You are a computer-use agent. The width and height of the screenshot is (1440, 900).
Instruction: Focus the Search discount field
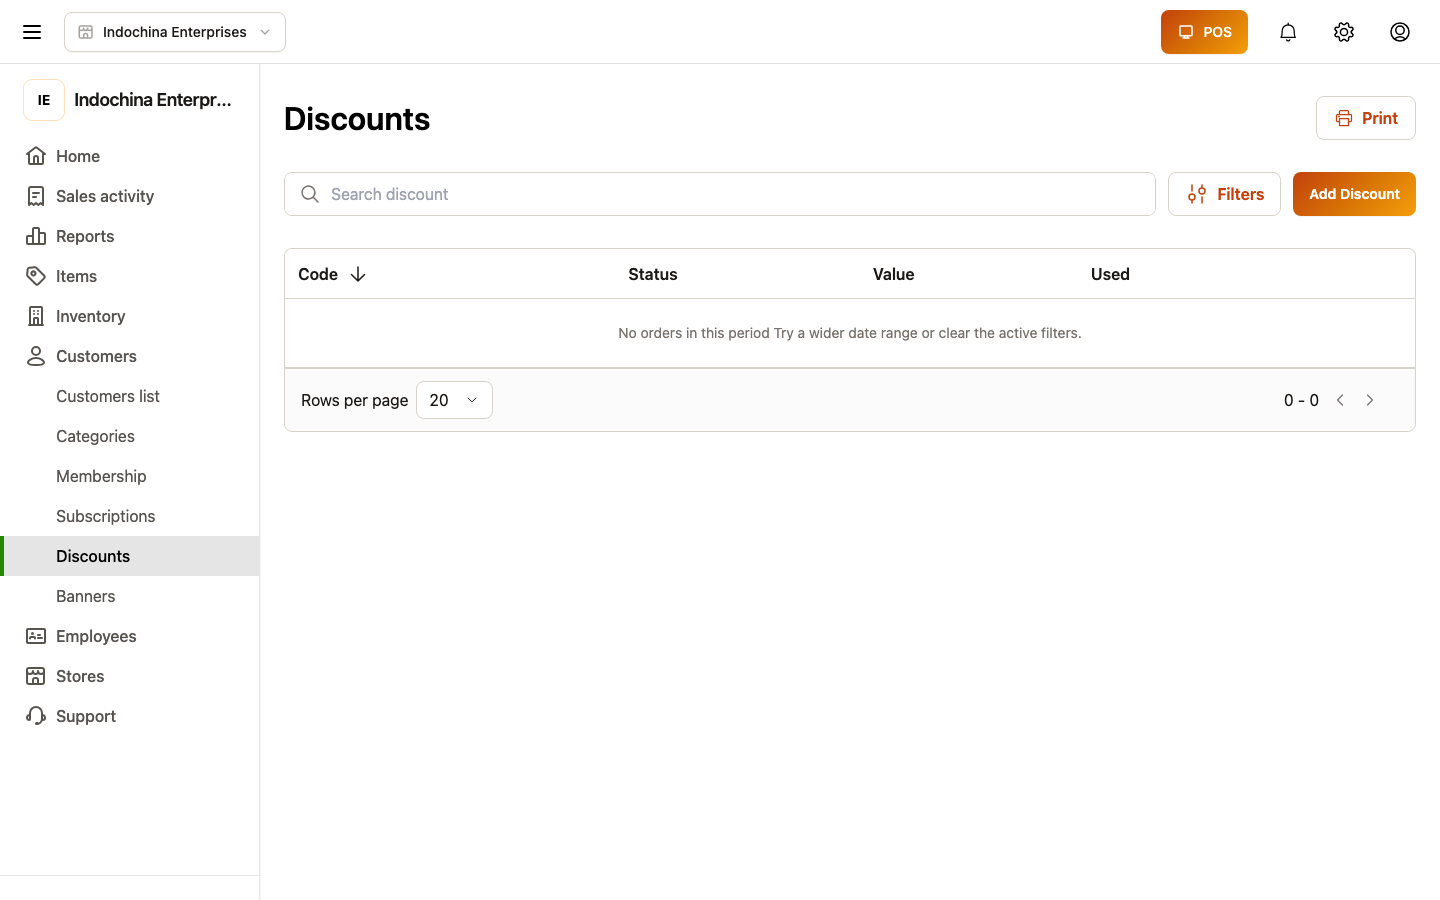[x=720, y=194]
